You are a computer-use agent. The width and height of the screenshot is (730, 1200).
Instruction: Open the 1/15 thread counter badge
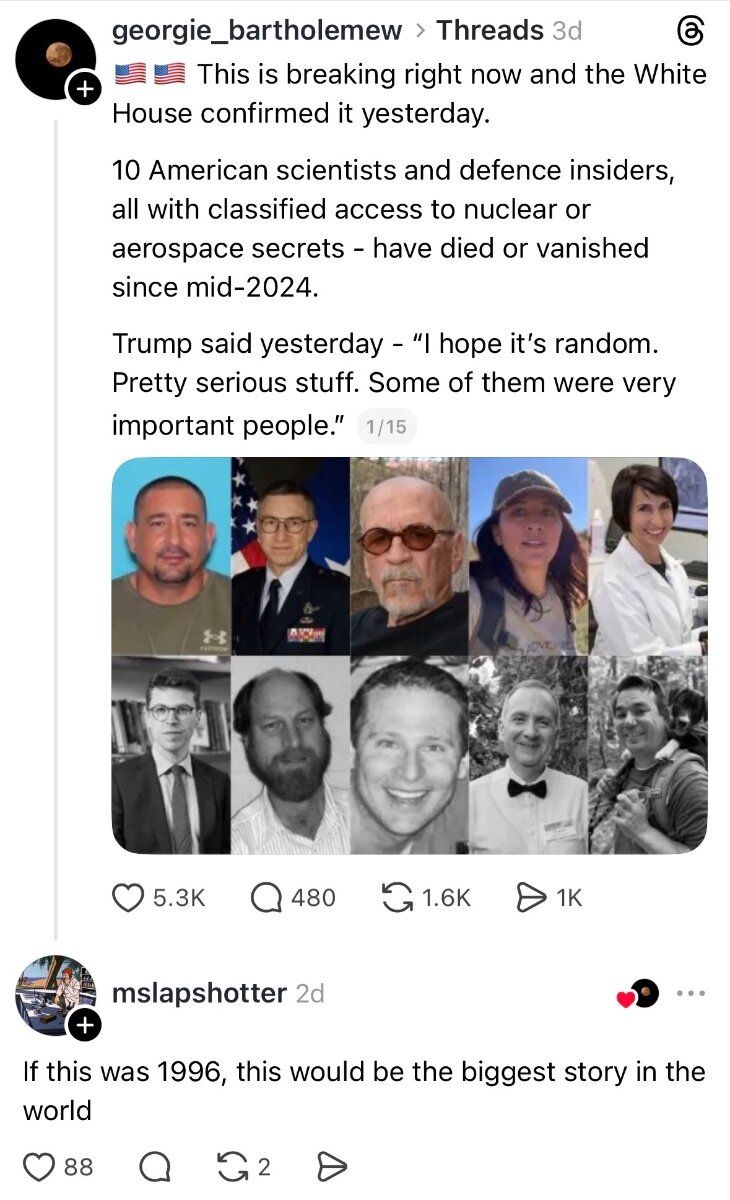coord(386,427)
